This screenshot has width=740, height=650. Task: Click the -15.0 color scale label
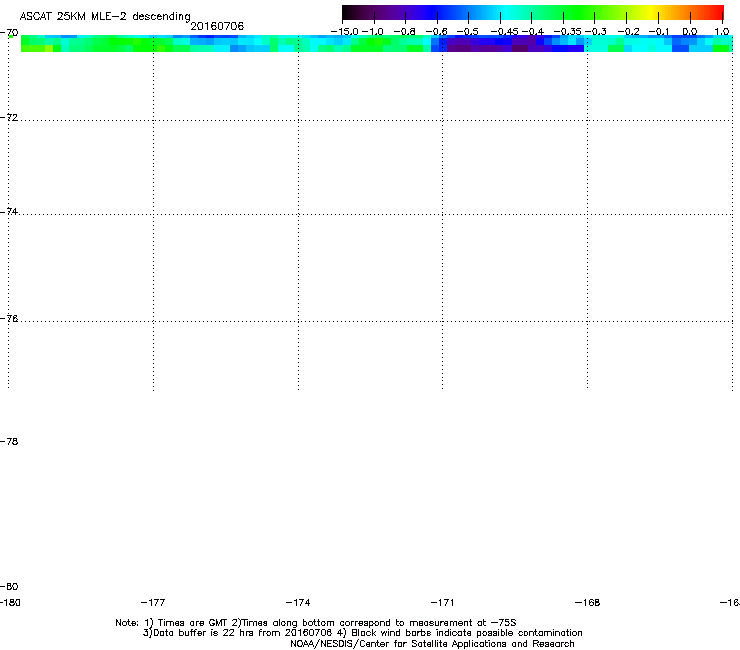345,32
